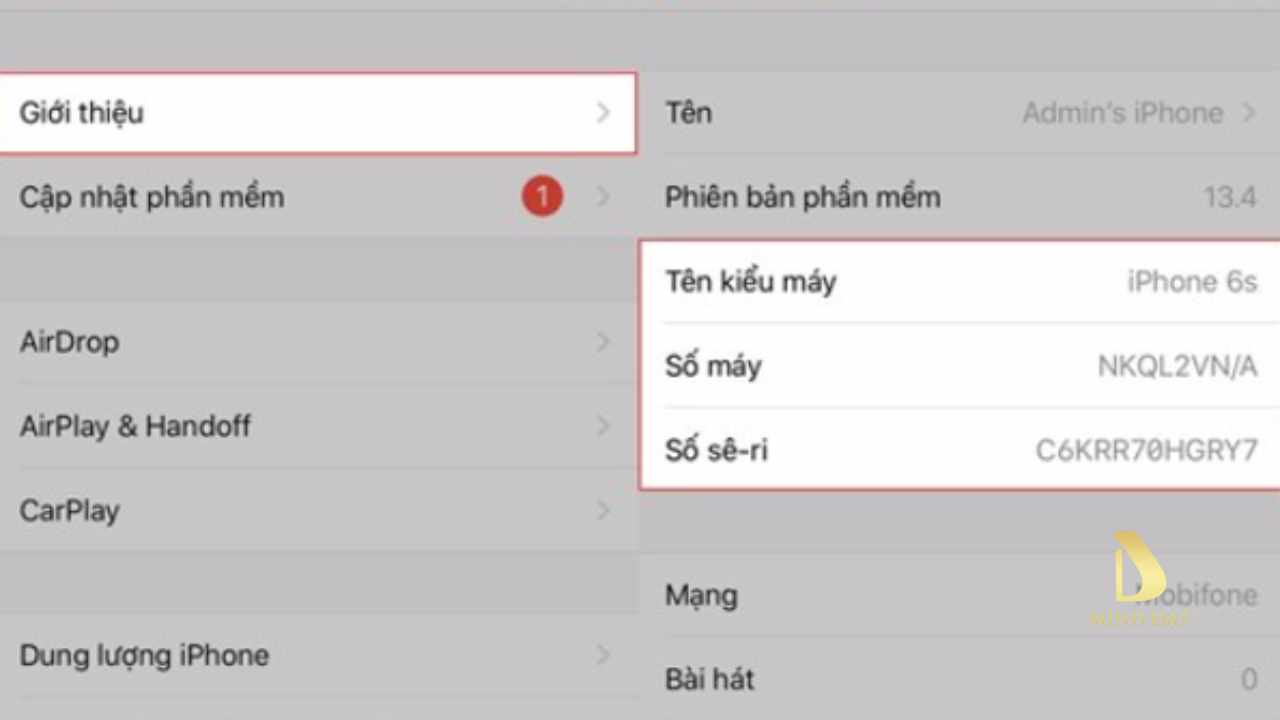Image resolution: width=1280 pixels, height=720 pixels.
Task: Tap the model number NKQL2VN/A
Action: click(x=1177, y=367)
